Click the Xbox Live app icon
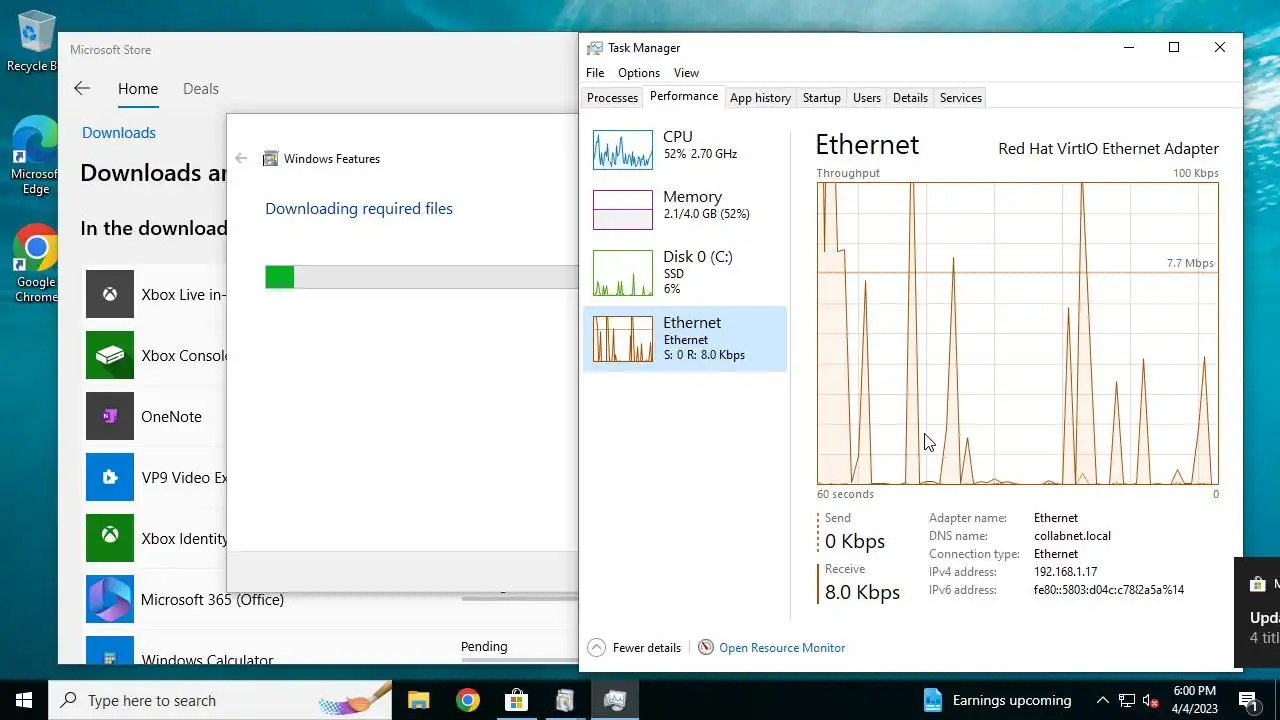Viewport: 1280px width, 720px height. [x=110, y=294]
